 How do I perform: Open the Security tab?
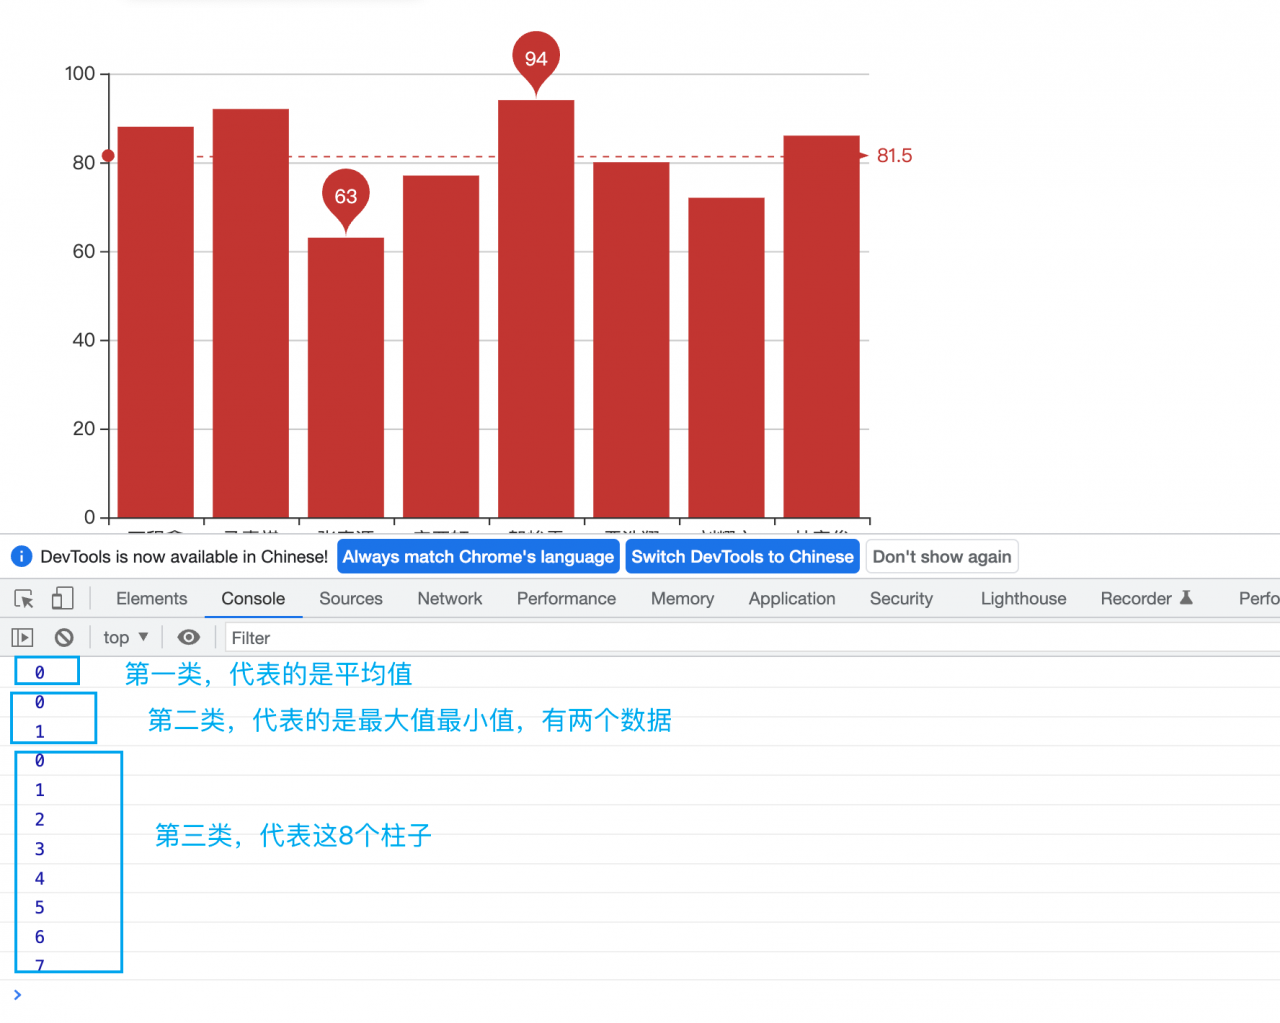[901, 598]
